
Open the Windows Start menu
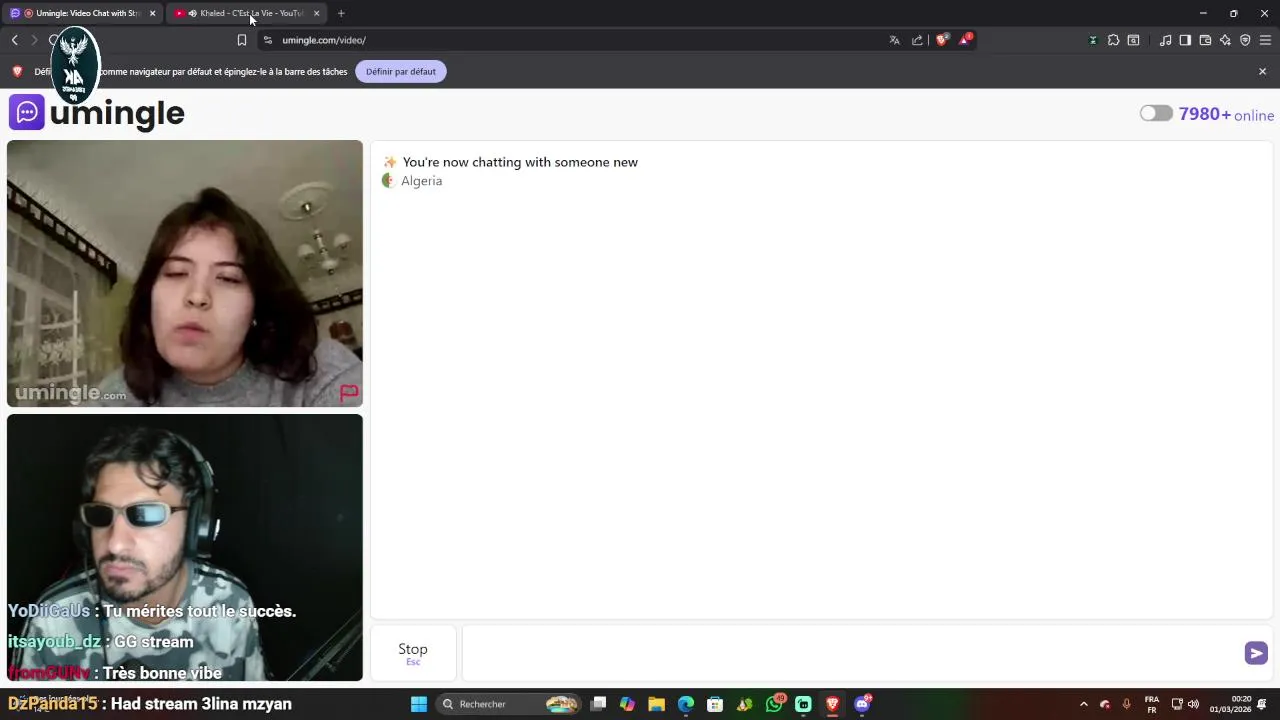point(419,704)
